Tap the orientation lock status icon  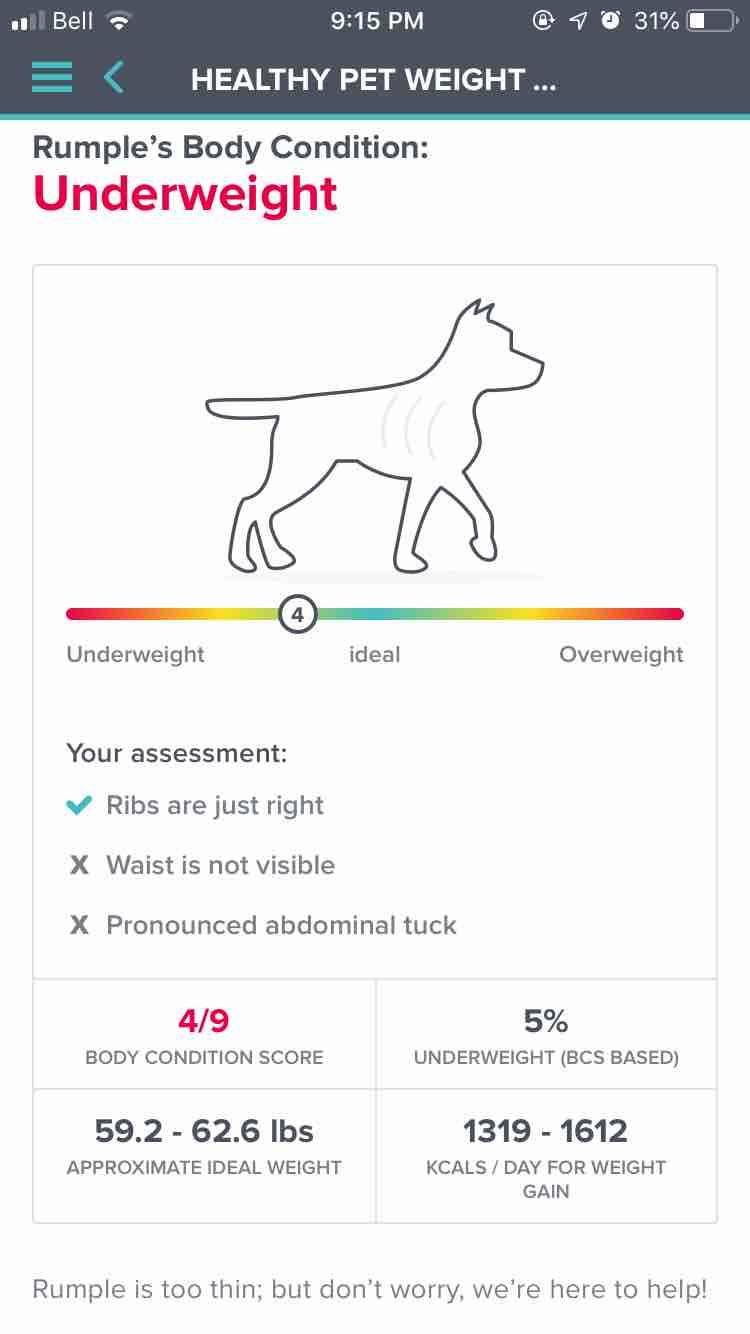[x=543, y=19]
